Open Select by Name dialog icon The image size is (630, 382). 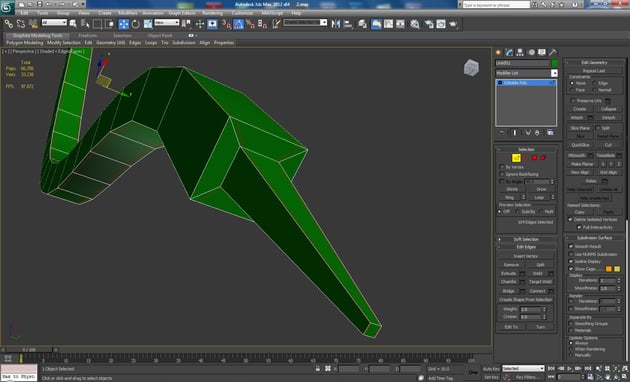tap(85, 24)
